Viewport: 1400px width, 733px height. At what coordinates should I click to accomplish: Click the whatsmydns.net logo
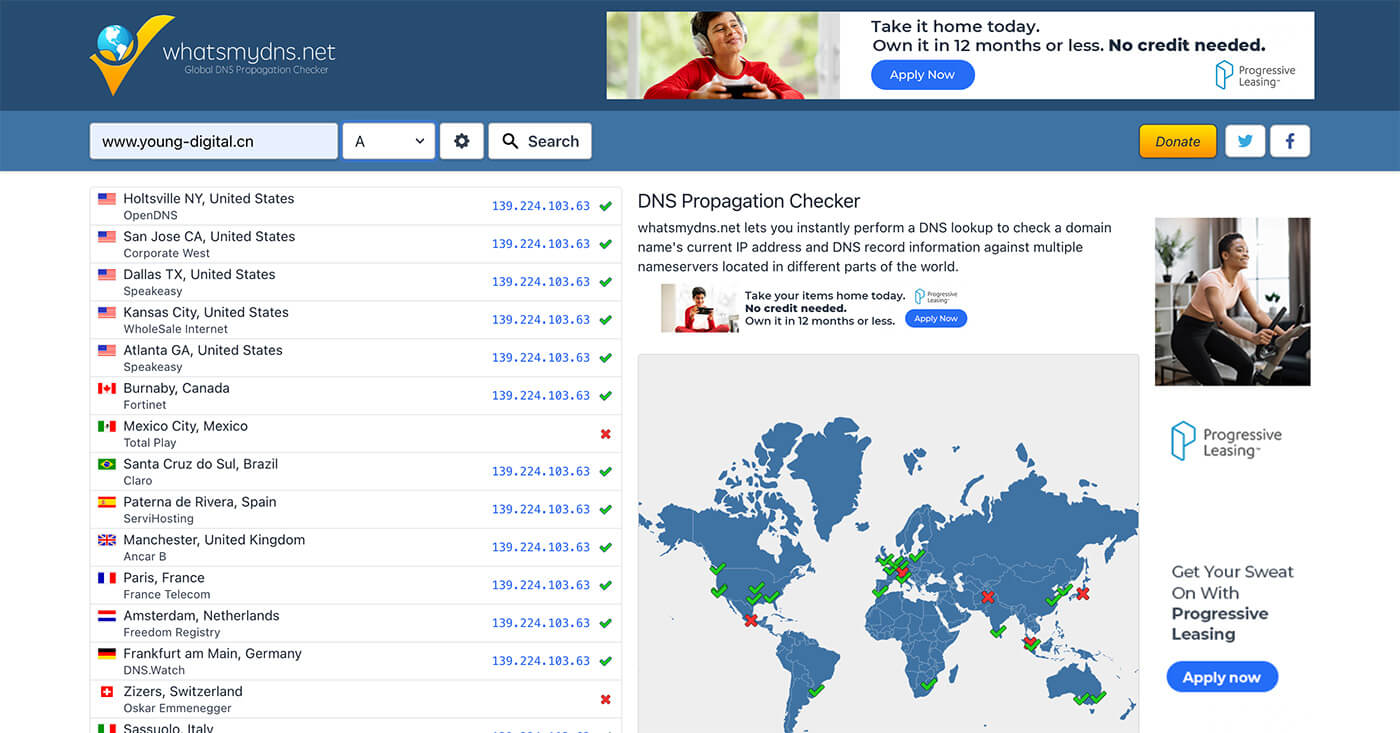pos(212,55)
